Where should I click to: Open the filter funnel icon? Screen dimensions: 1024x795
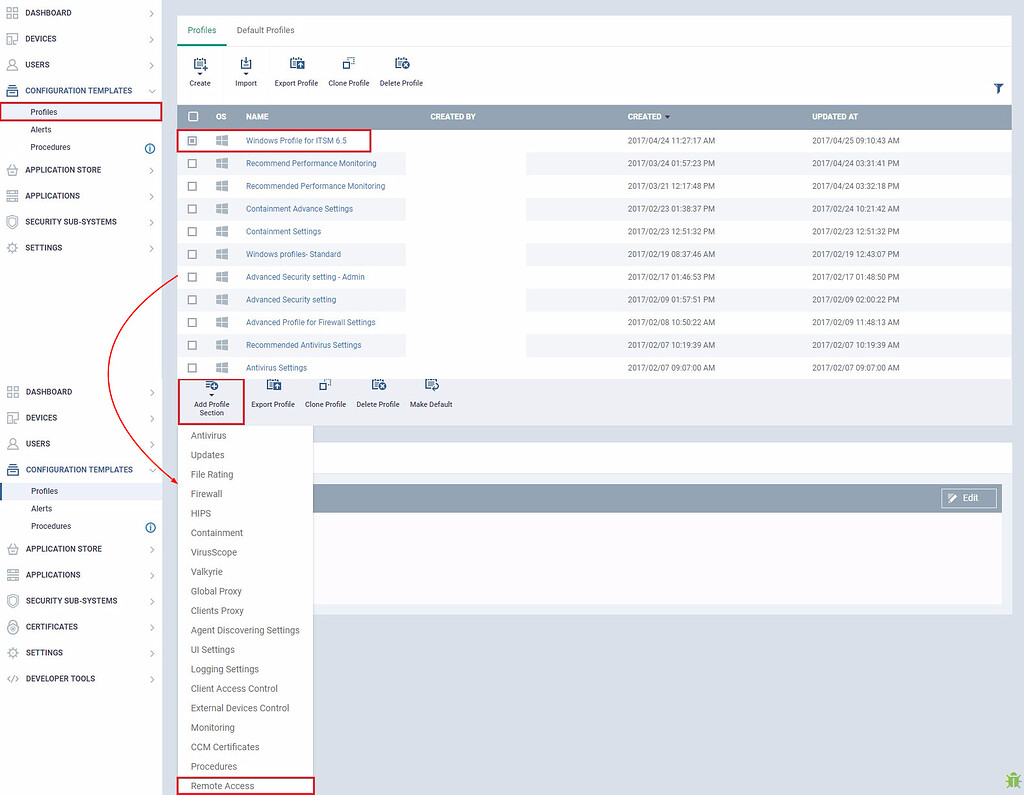pyautogui.click(x=998, y=88)
